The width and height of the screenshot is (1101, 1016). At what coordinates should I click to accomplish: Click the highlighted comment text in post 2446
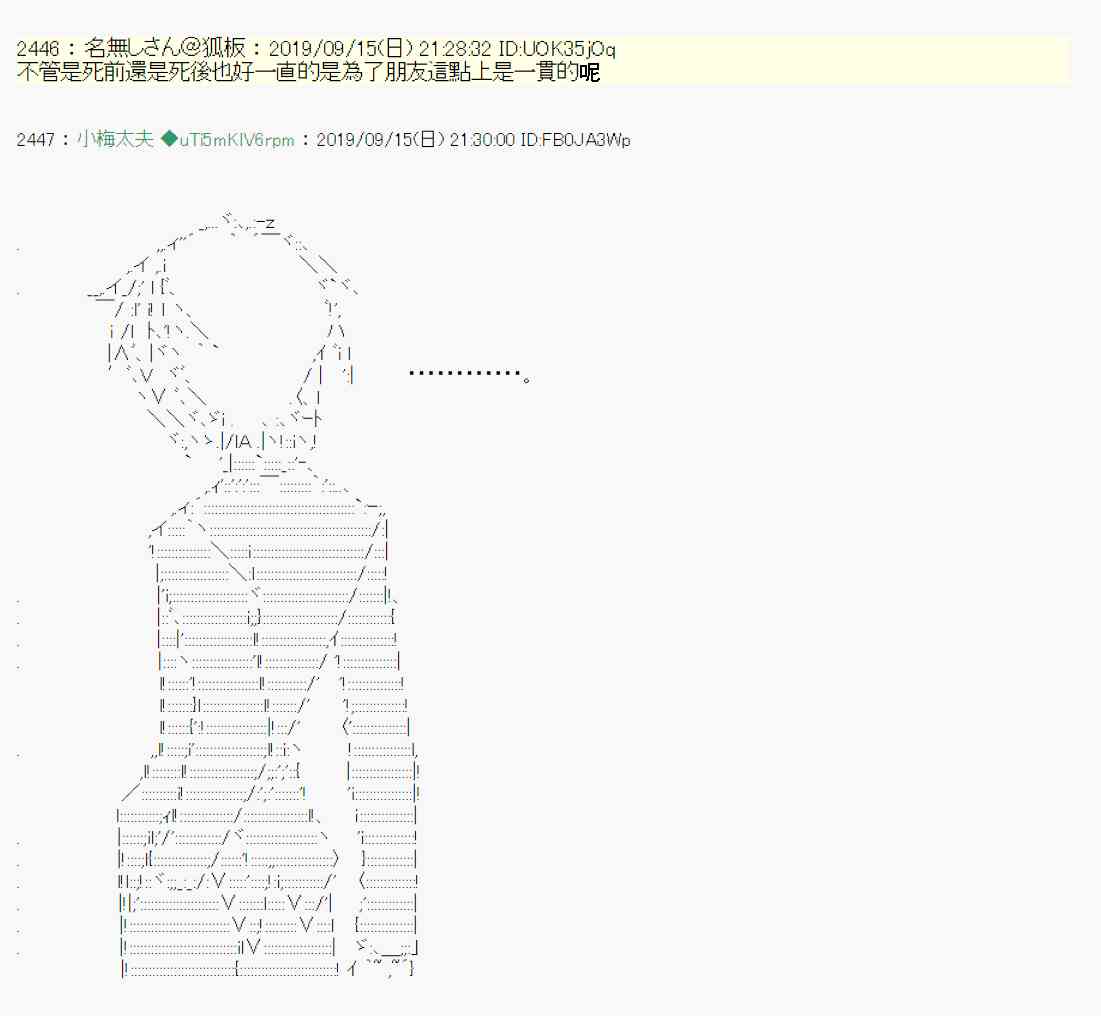[300, 72]
